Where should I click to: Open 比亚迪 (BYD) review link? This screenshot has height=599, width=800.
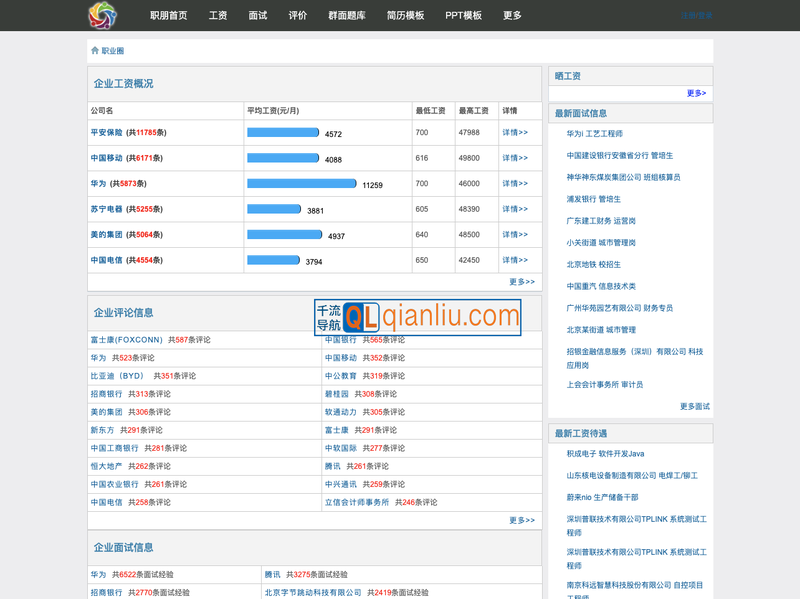click(118, 376)
